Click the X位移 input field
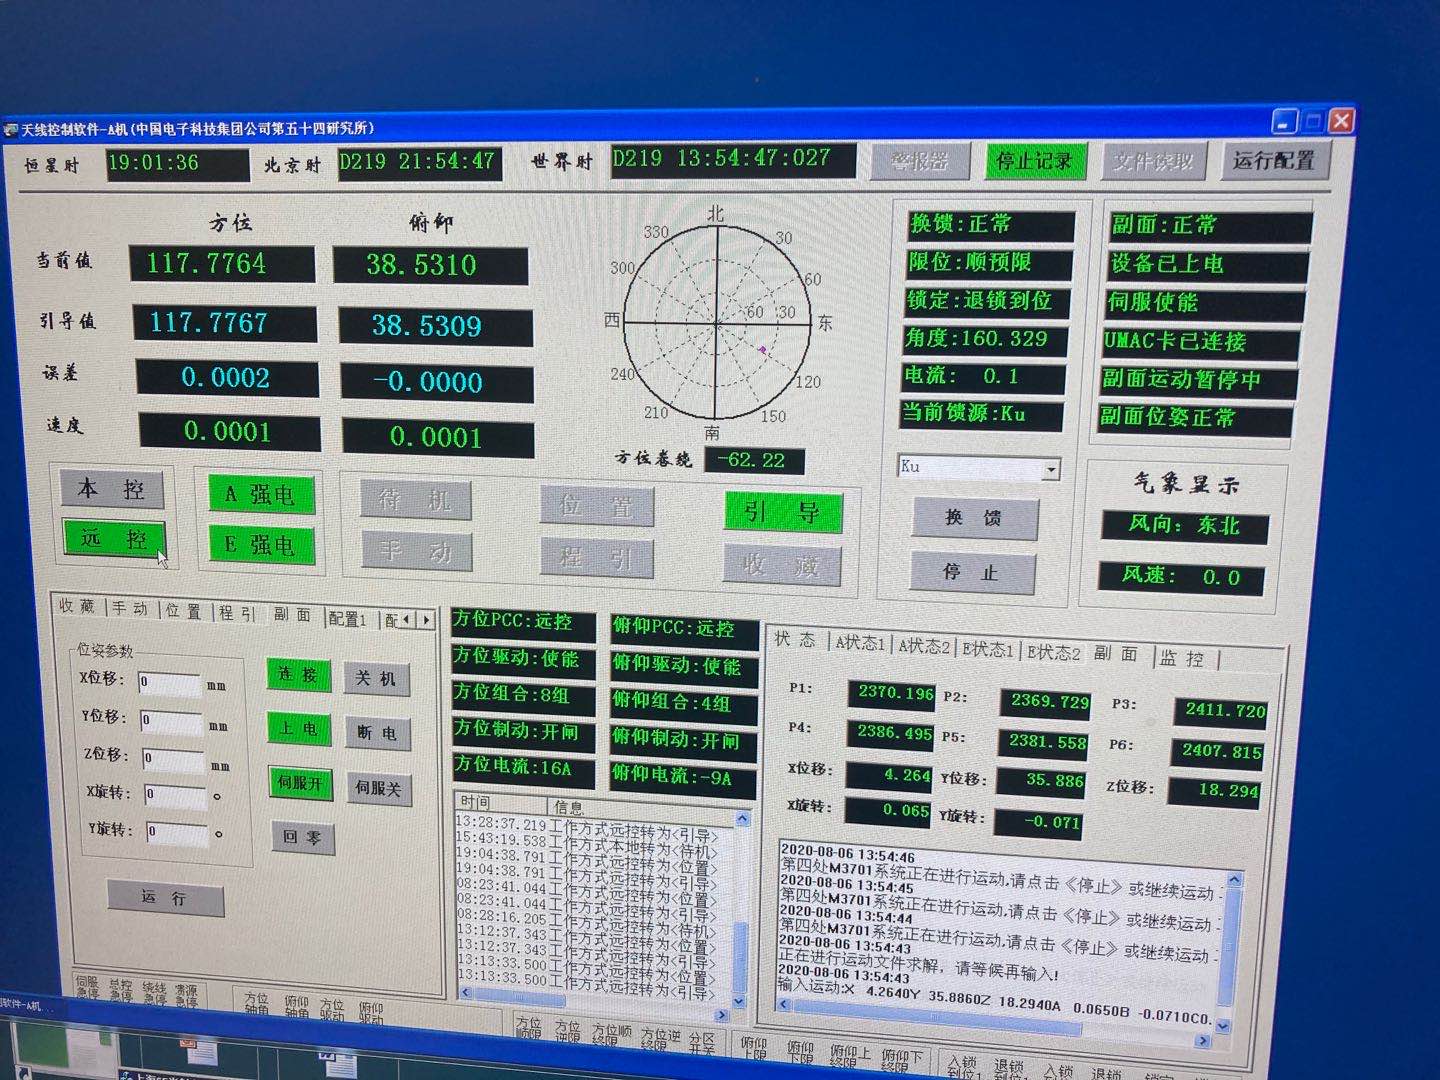The image size is (1440, 1080). click(x=169, y=683)
